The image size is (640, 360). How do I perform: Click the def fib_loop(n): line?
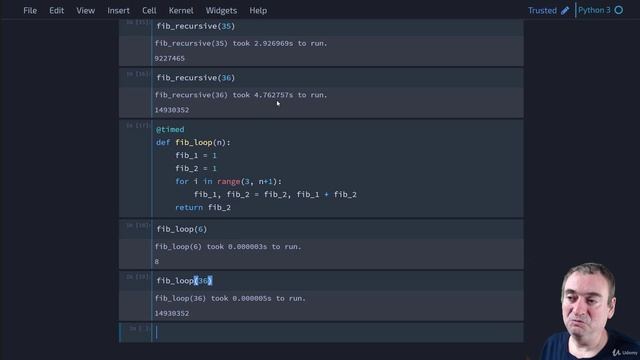(193, 142)
